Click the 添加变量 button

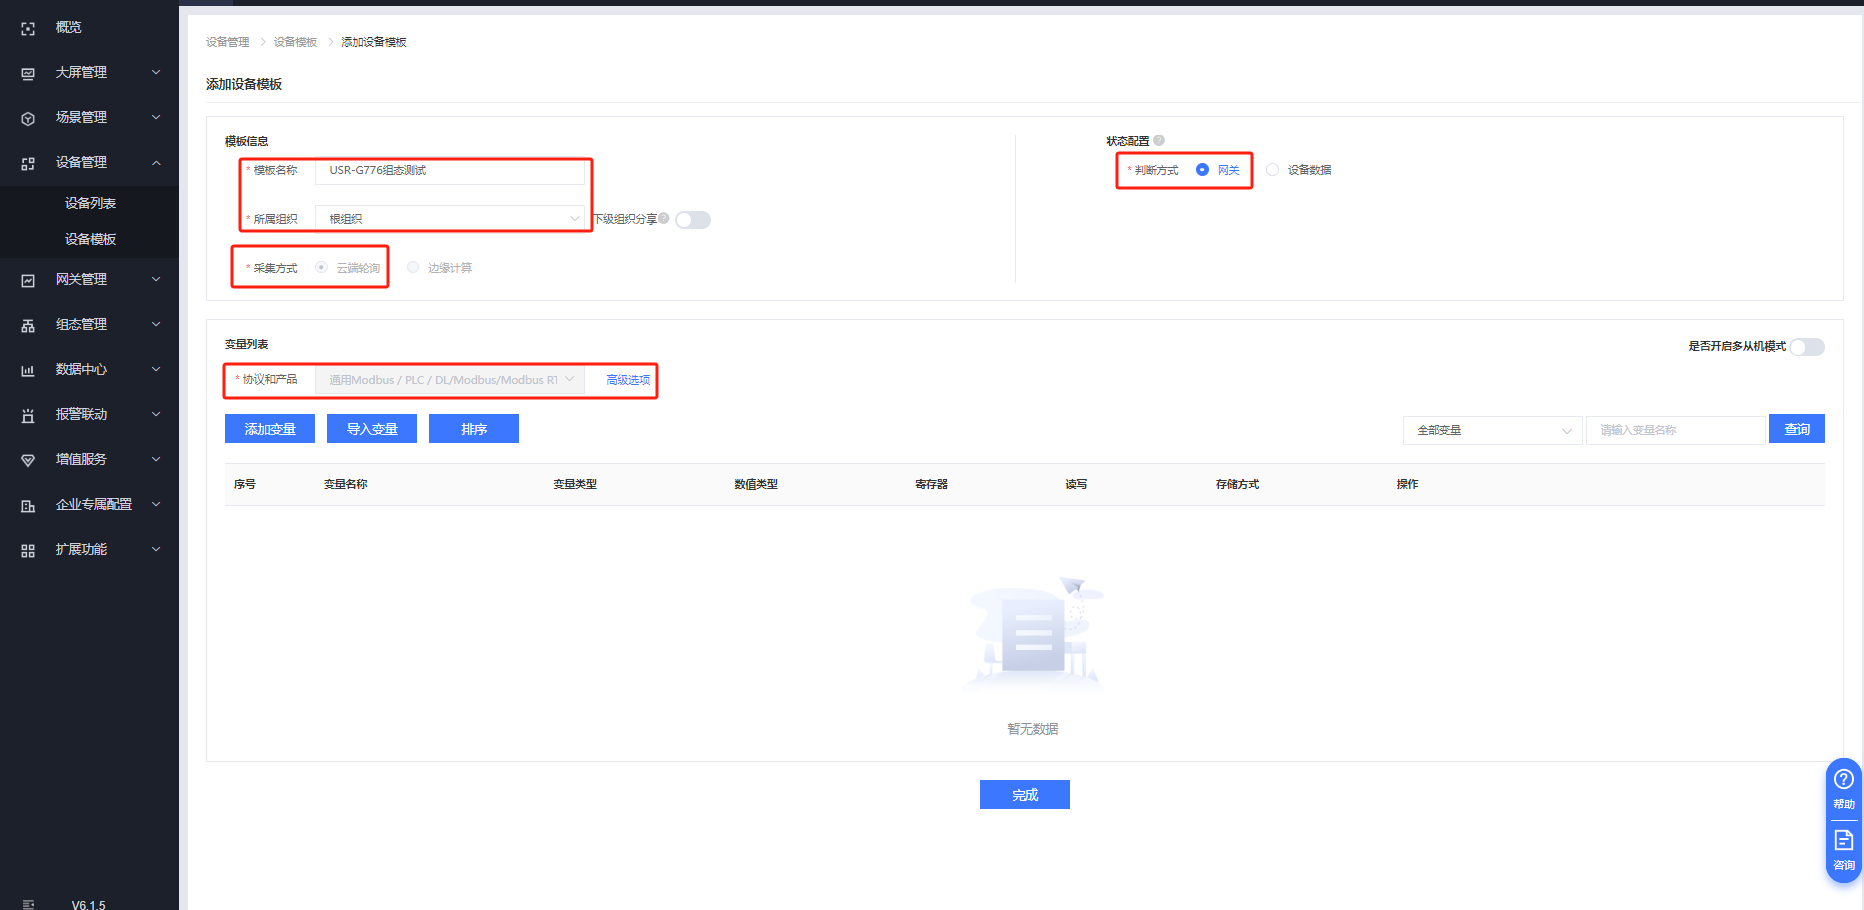pyautogui.click(x=270, y=429)
